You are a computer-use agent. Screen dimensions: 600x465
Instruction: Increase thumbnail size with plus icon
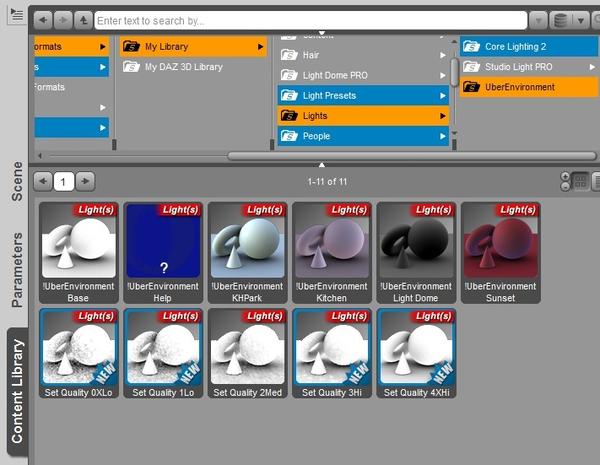click(x=565, y=176)
